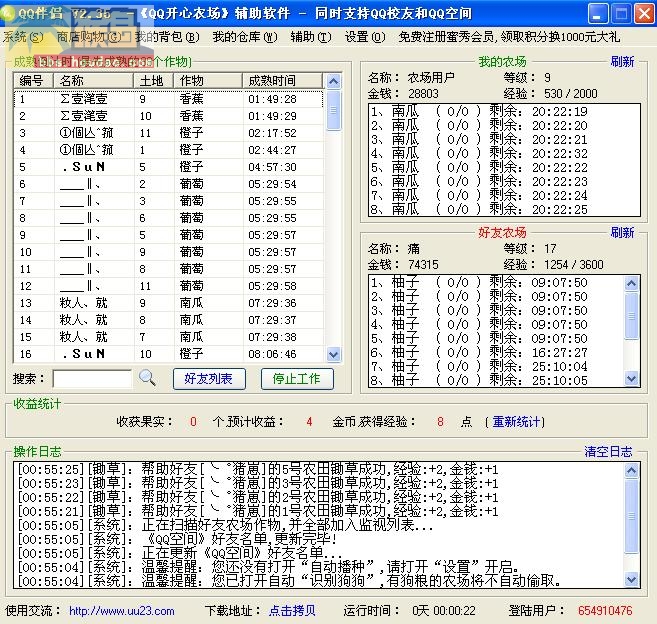The height and width of the screenshot is (624, 657).
Task: Click the 登陆用户 number 654910476
Action: pos(605,611)
